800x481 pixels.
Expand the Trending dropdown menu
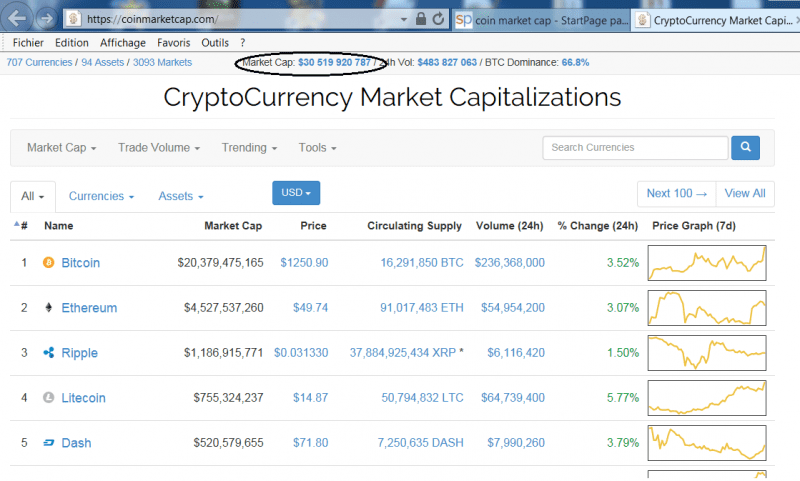[249, 148]
